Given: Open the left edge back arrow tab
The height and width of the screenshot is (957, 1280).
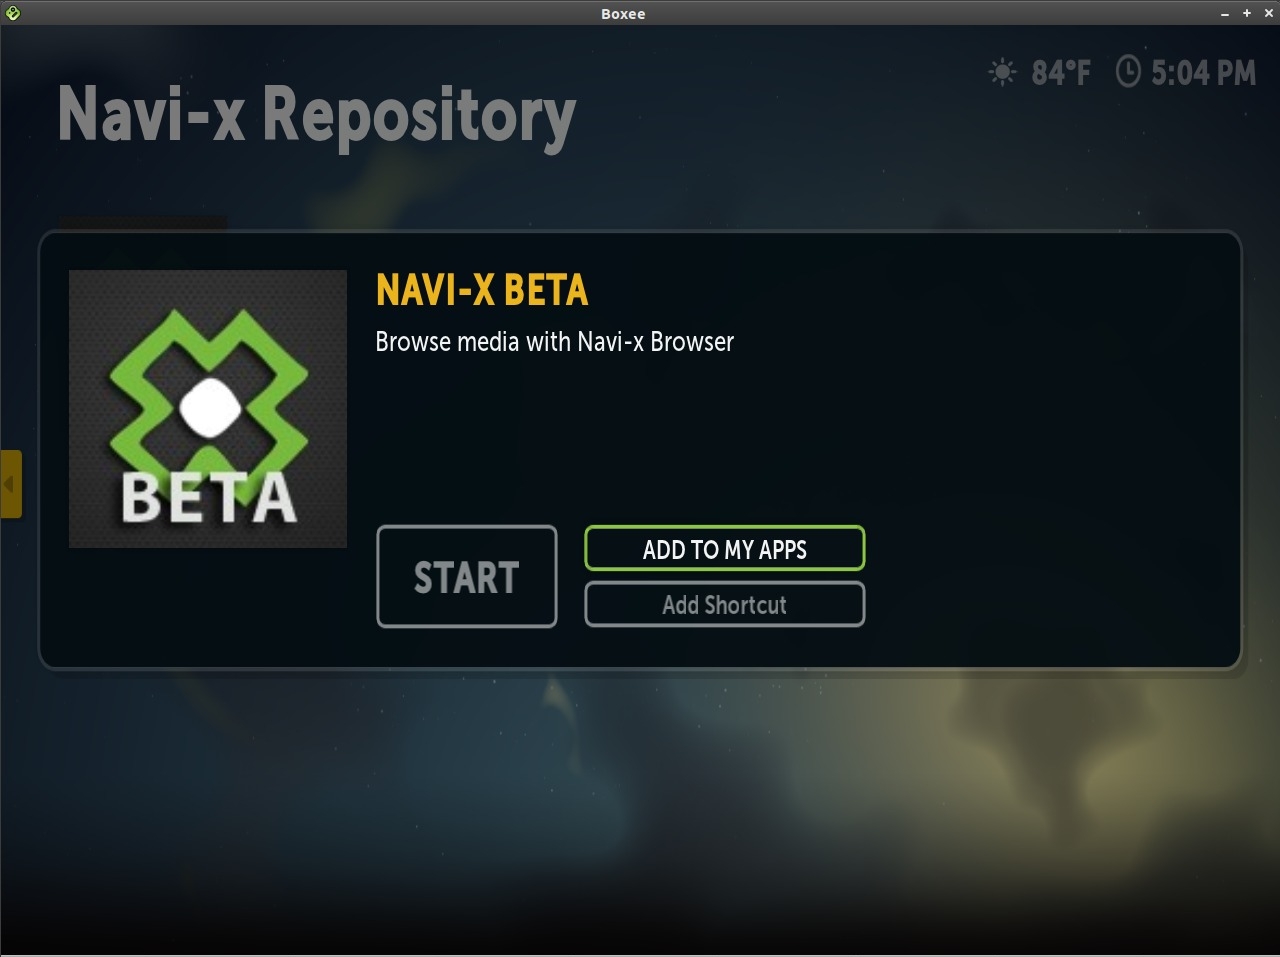Looking at the screenshot, I should coord(10,484).
